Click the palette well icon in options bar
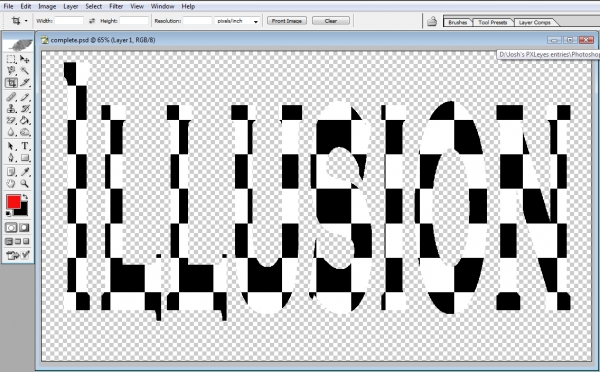Image resolution: width=600 pixels, height=372 pixels. 432,21
